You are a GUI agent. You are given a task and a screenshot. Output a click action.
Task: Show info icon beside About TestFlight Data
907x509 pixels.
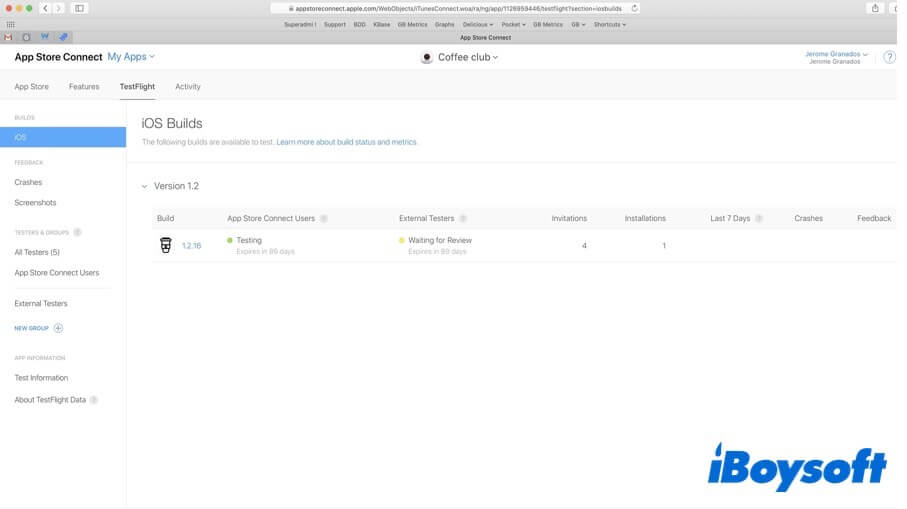(x=94, y=400)
